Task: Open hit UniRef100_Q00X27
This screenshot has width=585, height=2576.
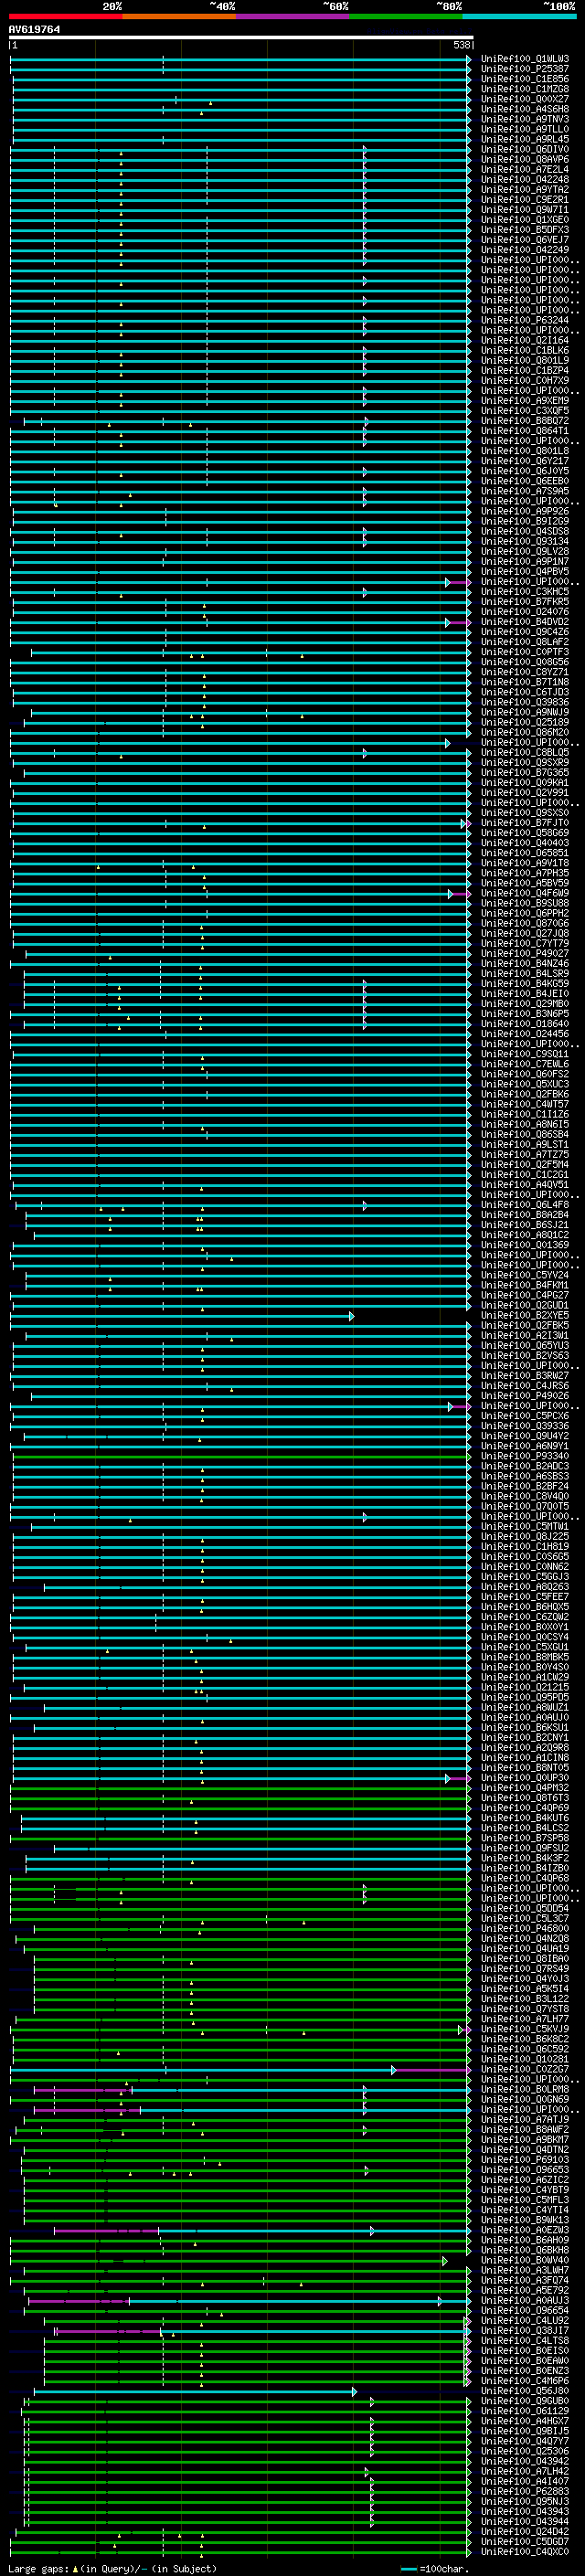Action: [x=525, y=99]
